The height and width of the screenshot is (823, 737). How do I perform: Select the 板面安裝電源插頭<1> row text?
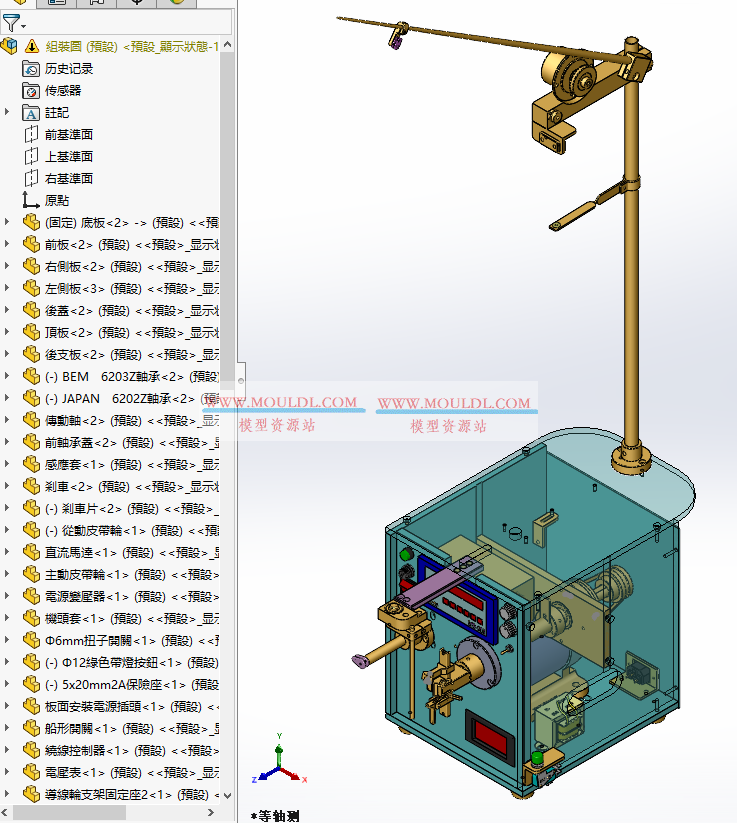[131, 706]
